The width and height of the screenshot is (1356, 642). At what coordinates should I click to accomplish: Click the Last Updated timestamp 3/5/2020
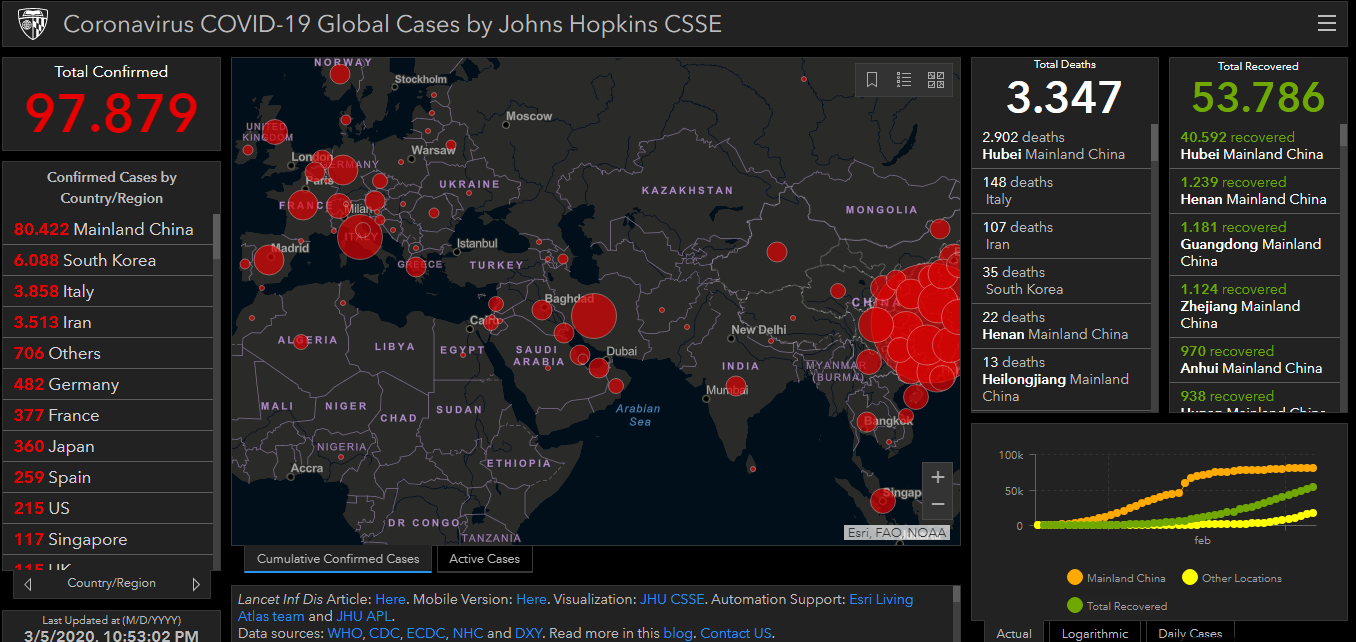click(111, 635)
